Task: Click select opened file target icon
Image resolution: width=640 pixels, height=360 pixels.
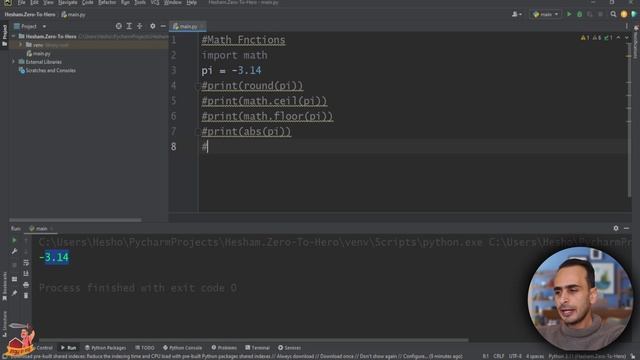Action: tap(118, 26)
